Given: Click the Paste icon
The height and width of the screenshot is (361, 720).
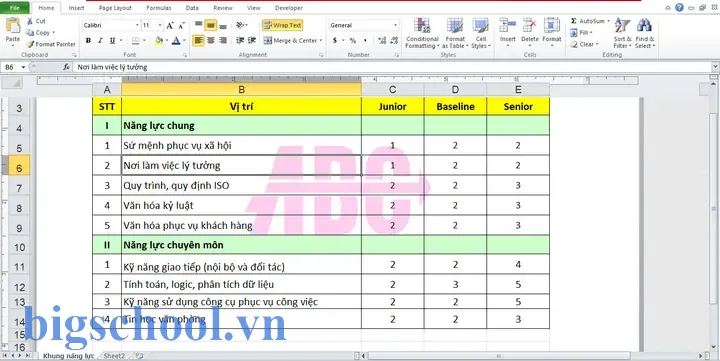Looking at the screenshot, I should 13,25.
